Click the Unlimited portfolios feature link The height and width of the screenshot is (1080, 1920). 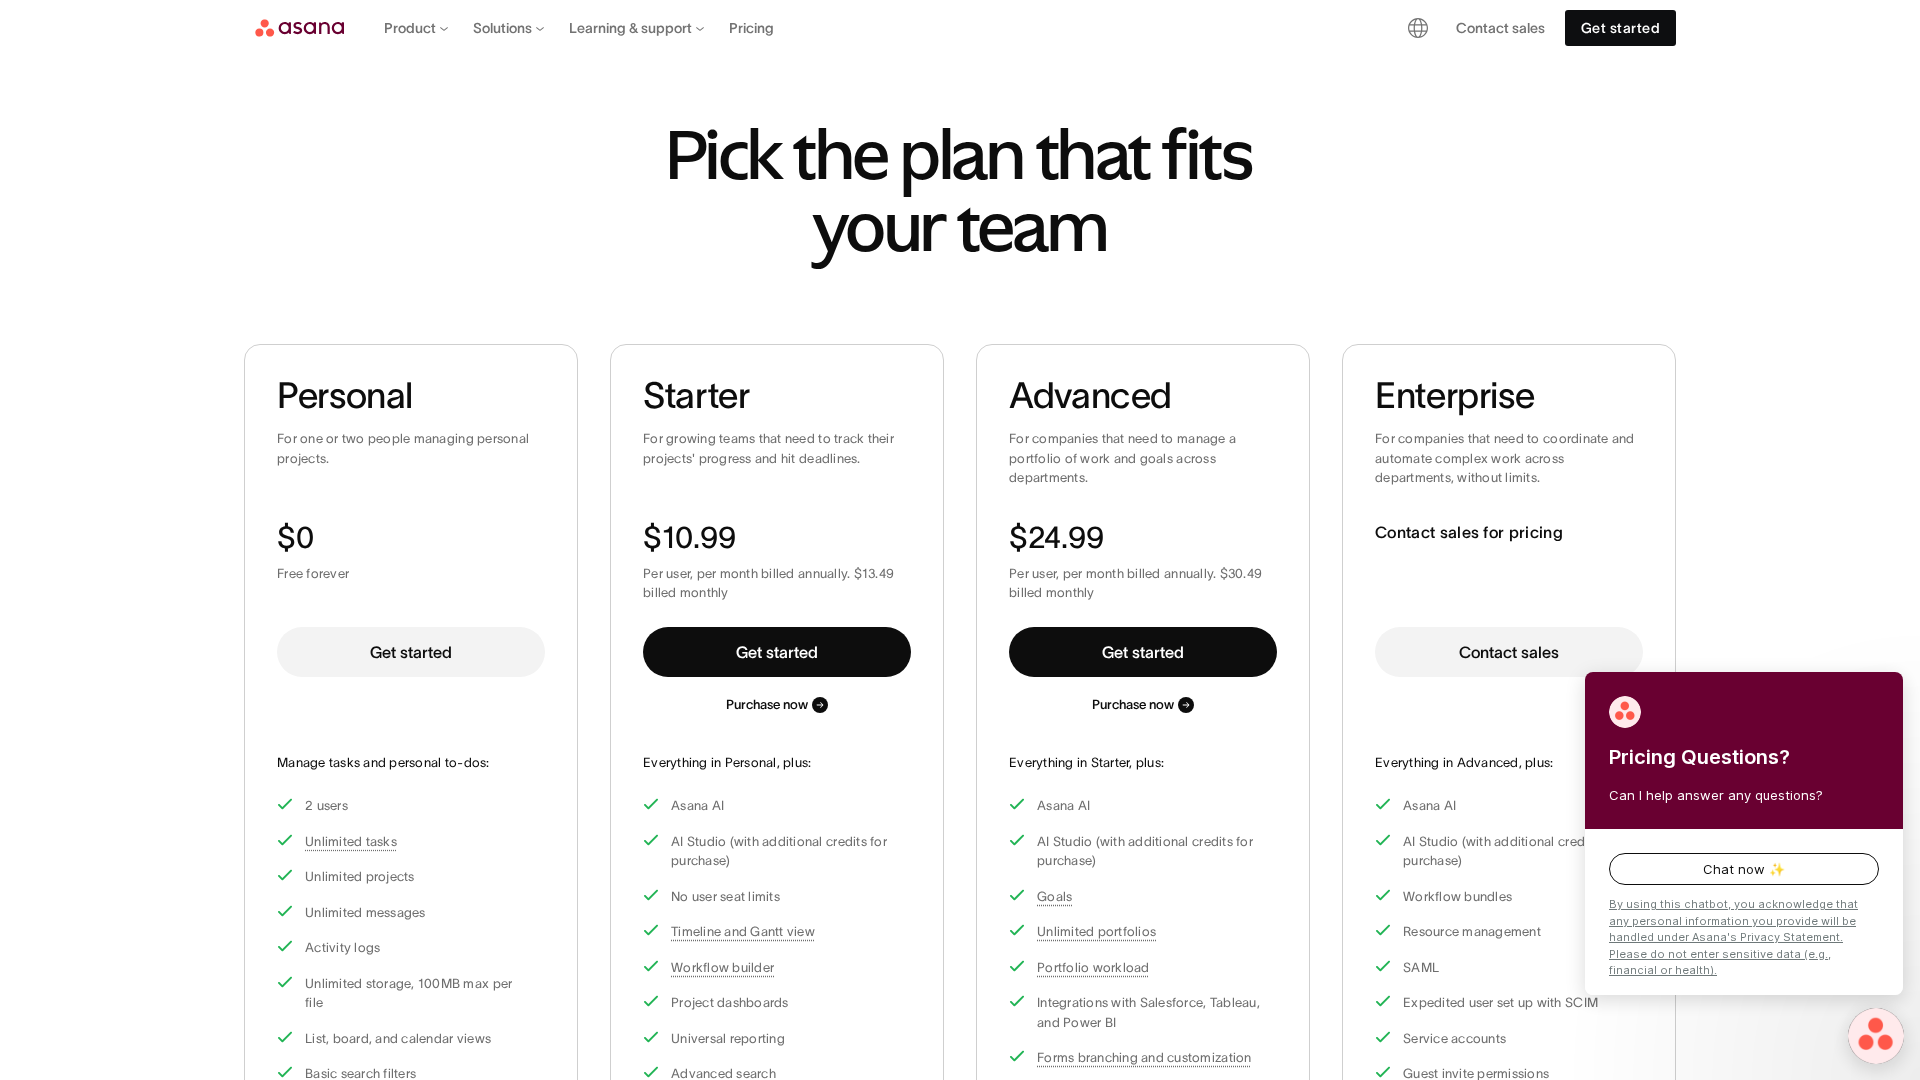click(1096, 932)
